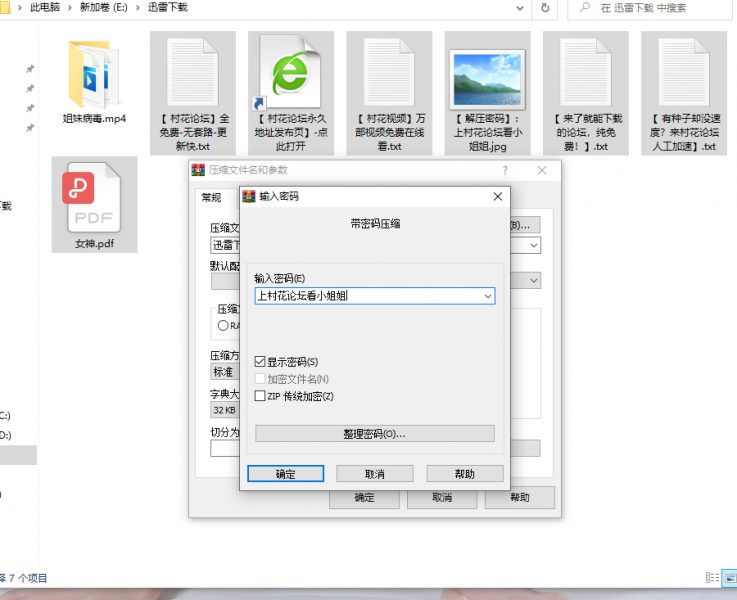This screenshot has width=737, height=600.
Task: Uncheck the 显示密码 checkbox
Action: coord(261,362)
